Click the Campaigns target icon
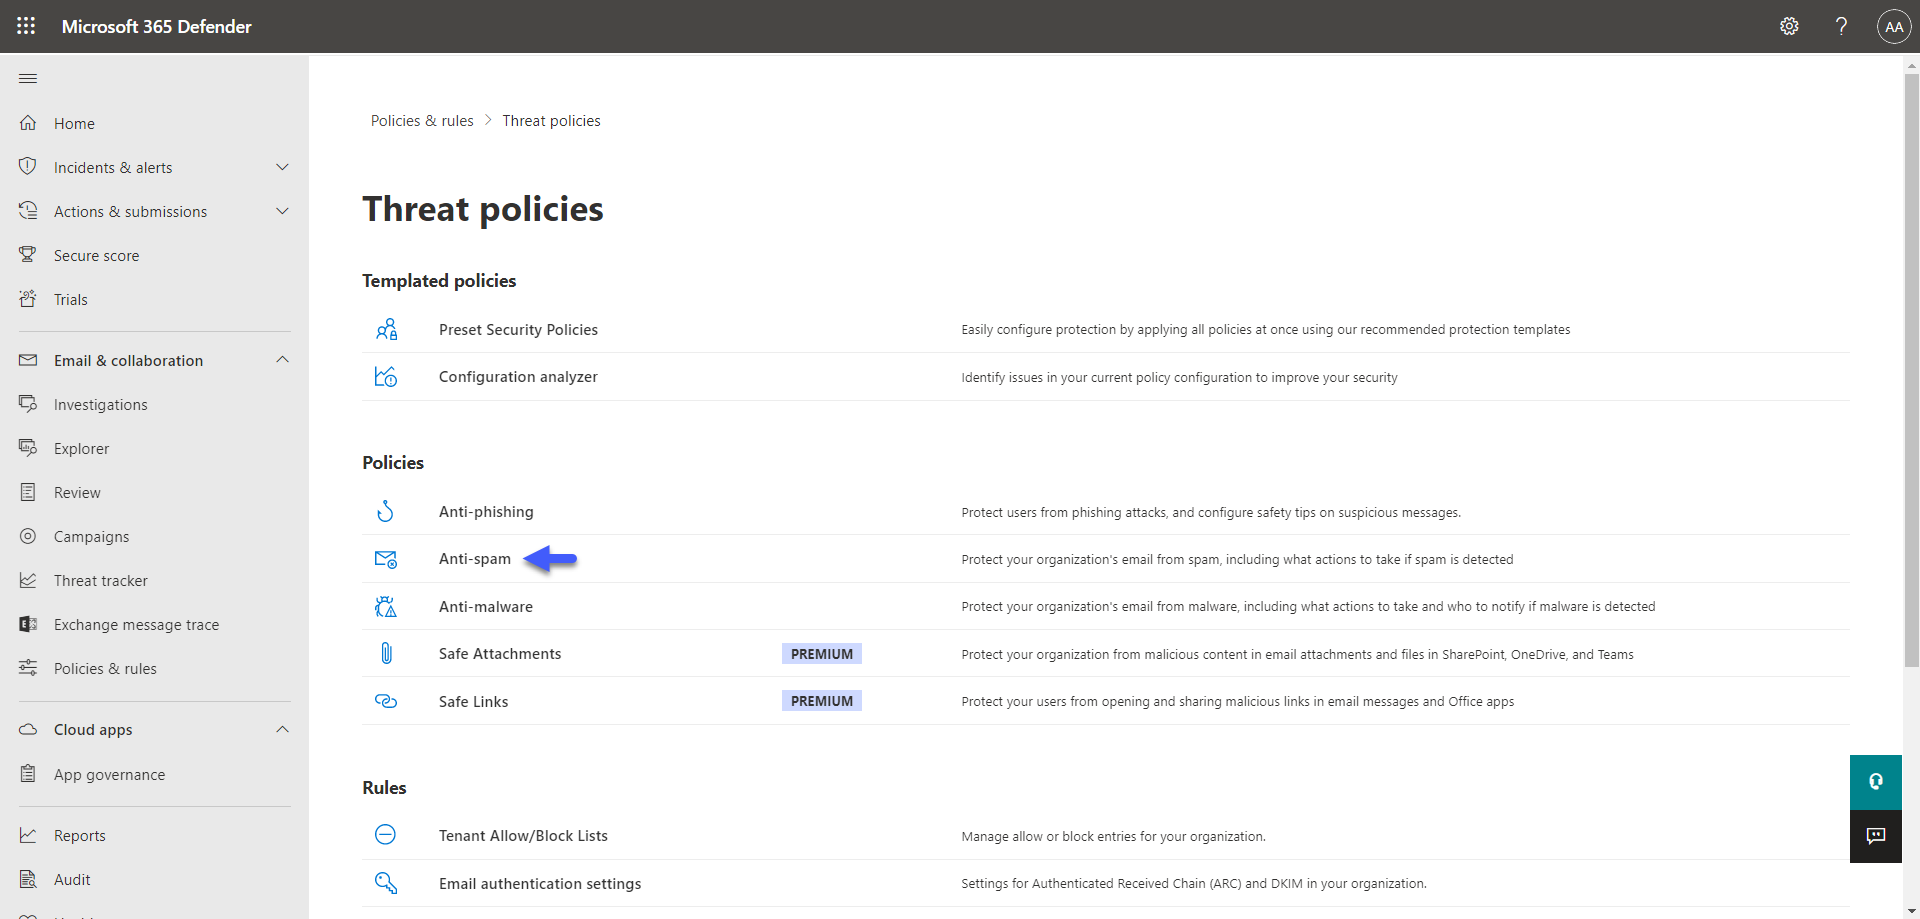The width and height of the screenshot is (1920, 919). pyautogui.click(x=28, y=536)
